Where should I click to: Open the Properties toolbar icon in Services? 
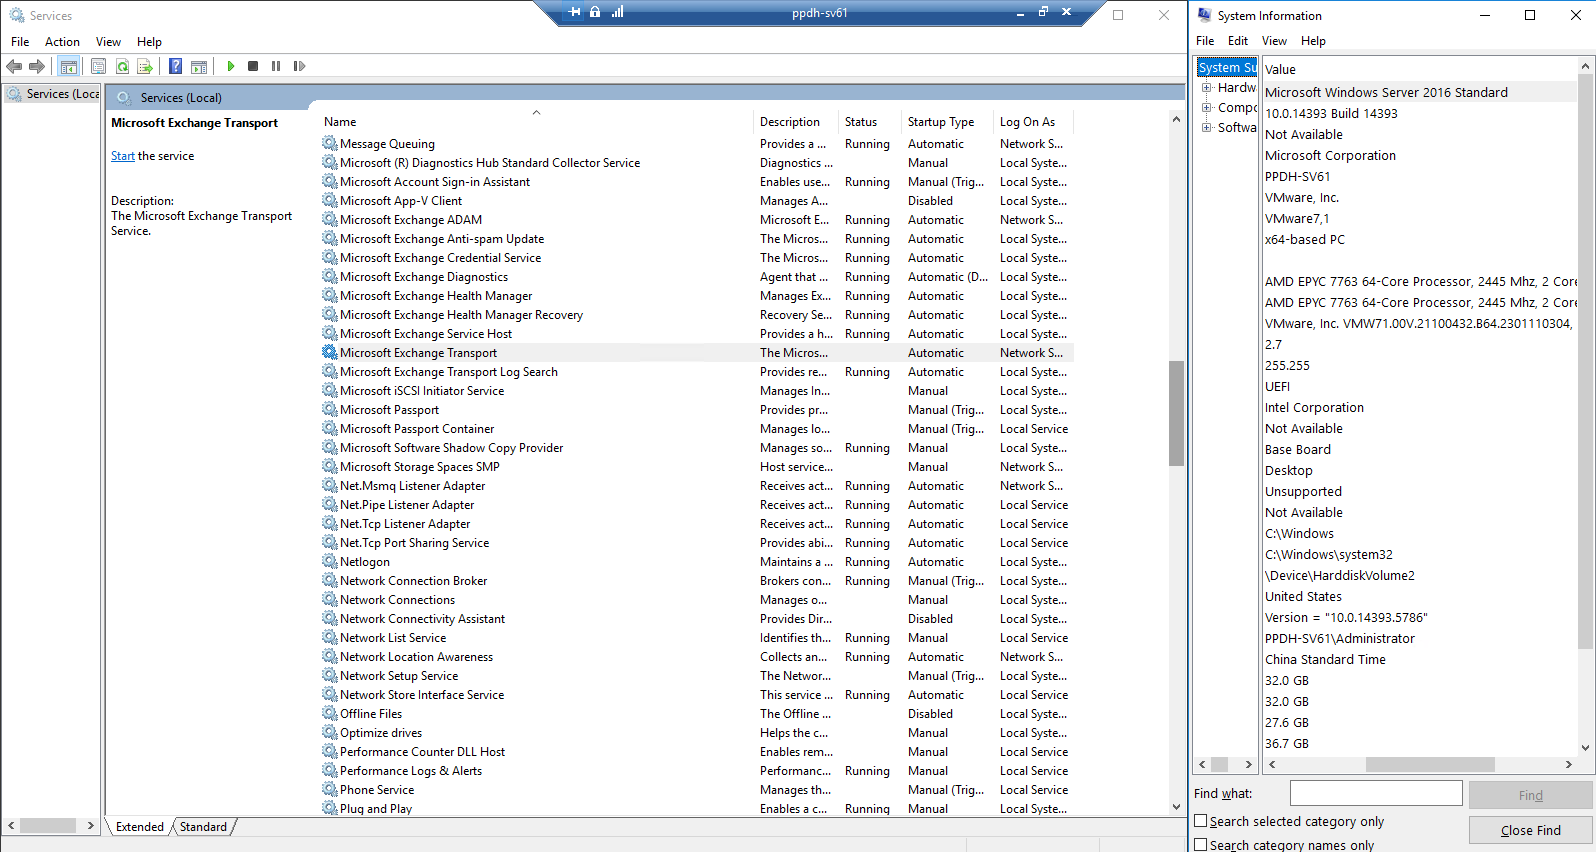pos(98,66)
